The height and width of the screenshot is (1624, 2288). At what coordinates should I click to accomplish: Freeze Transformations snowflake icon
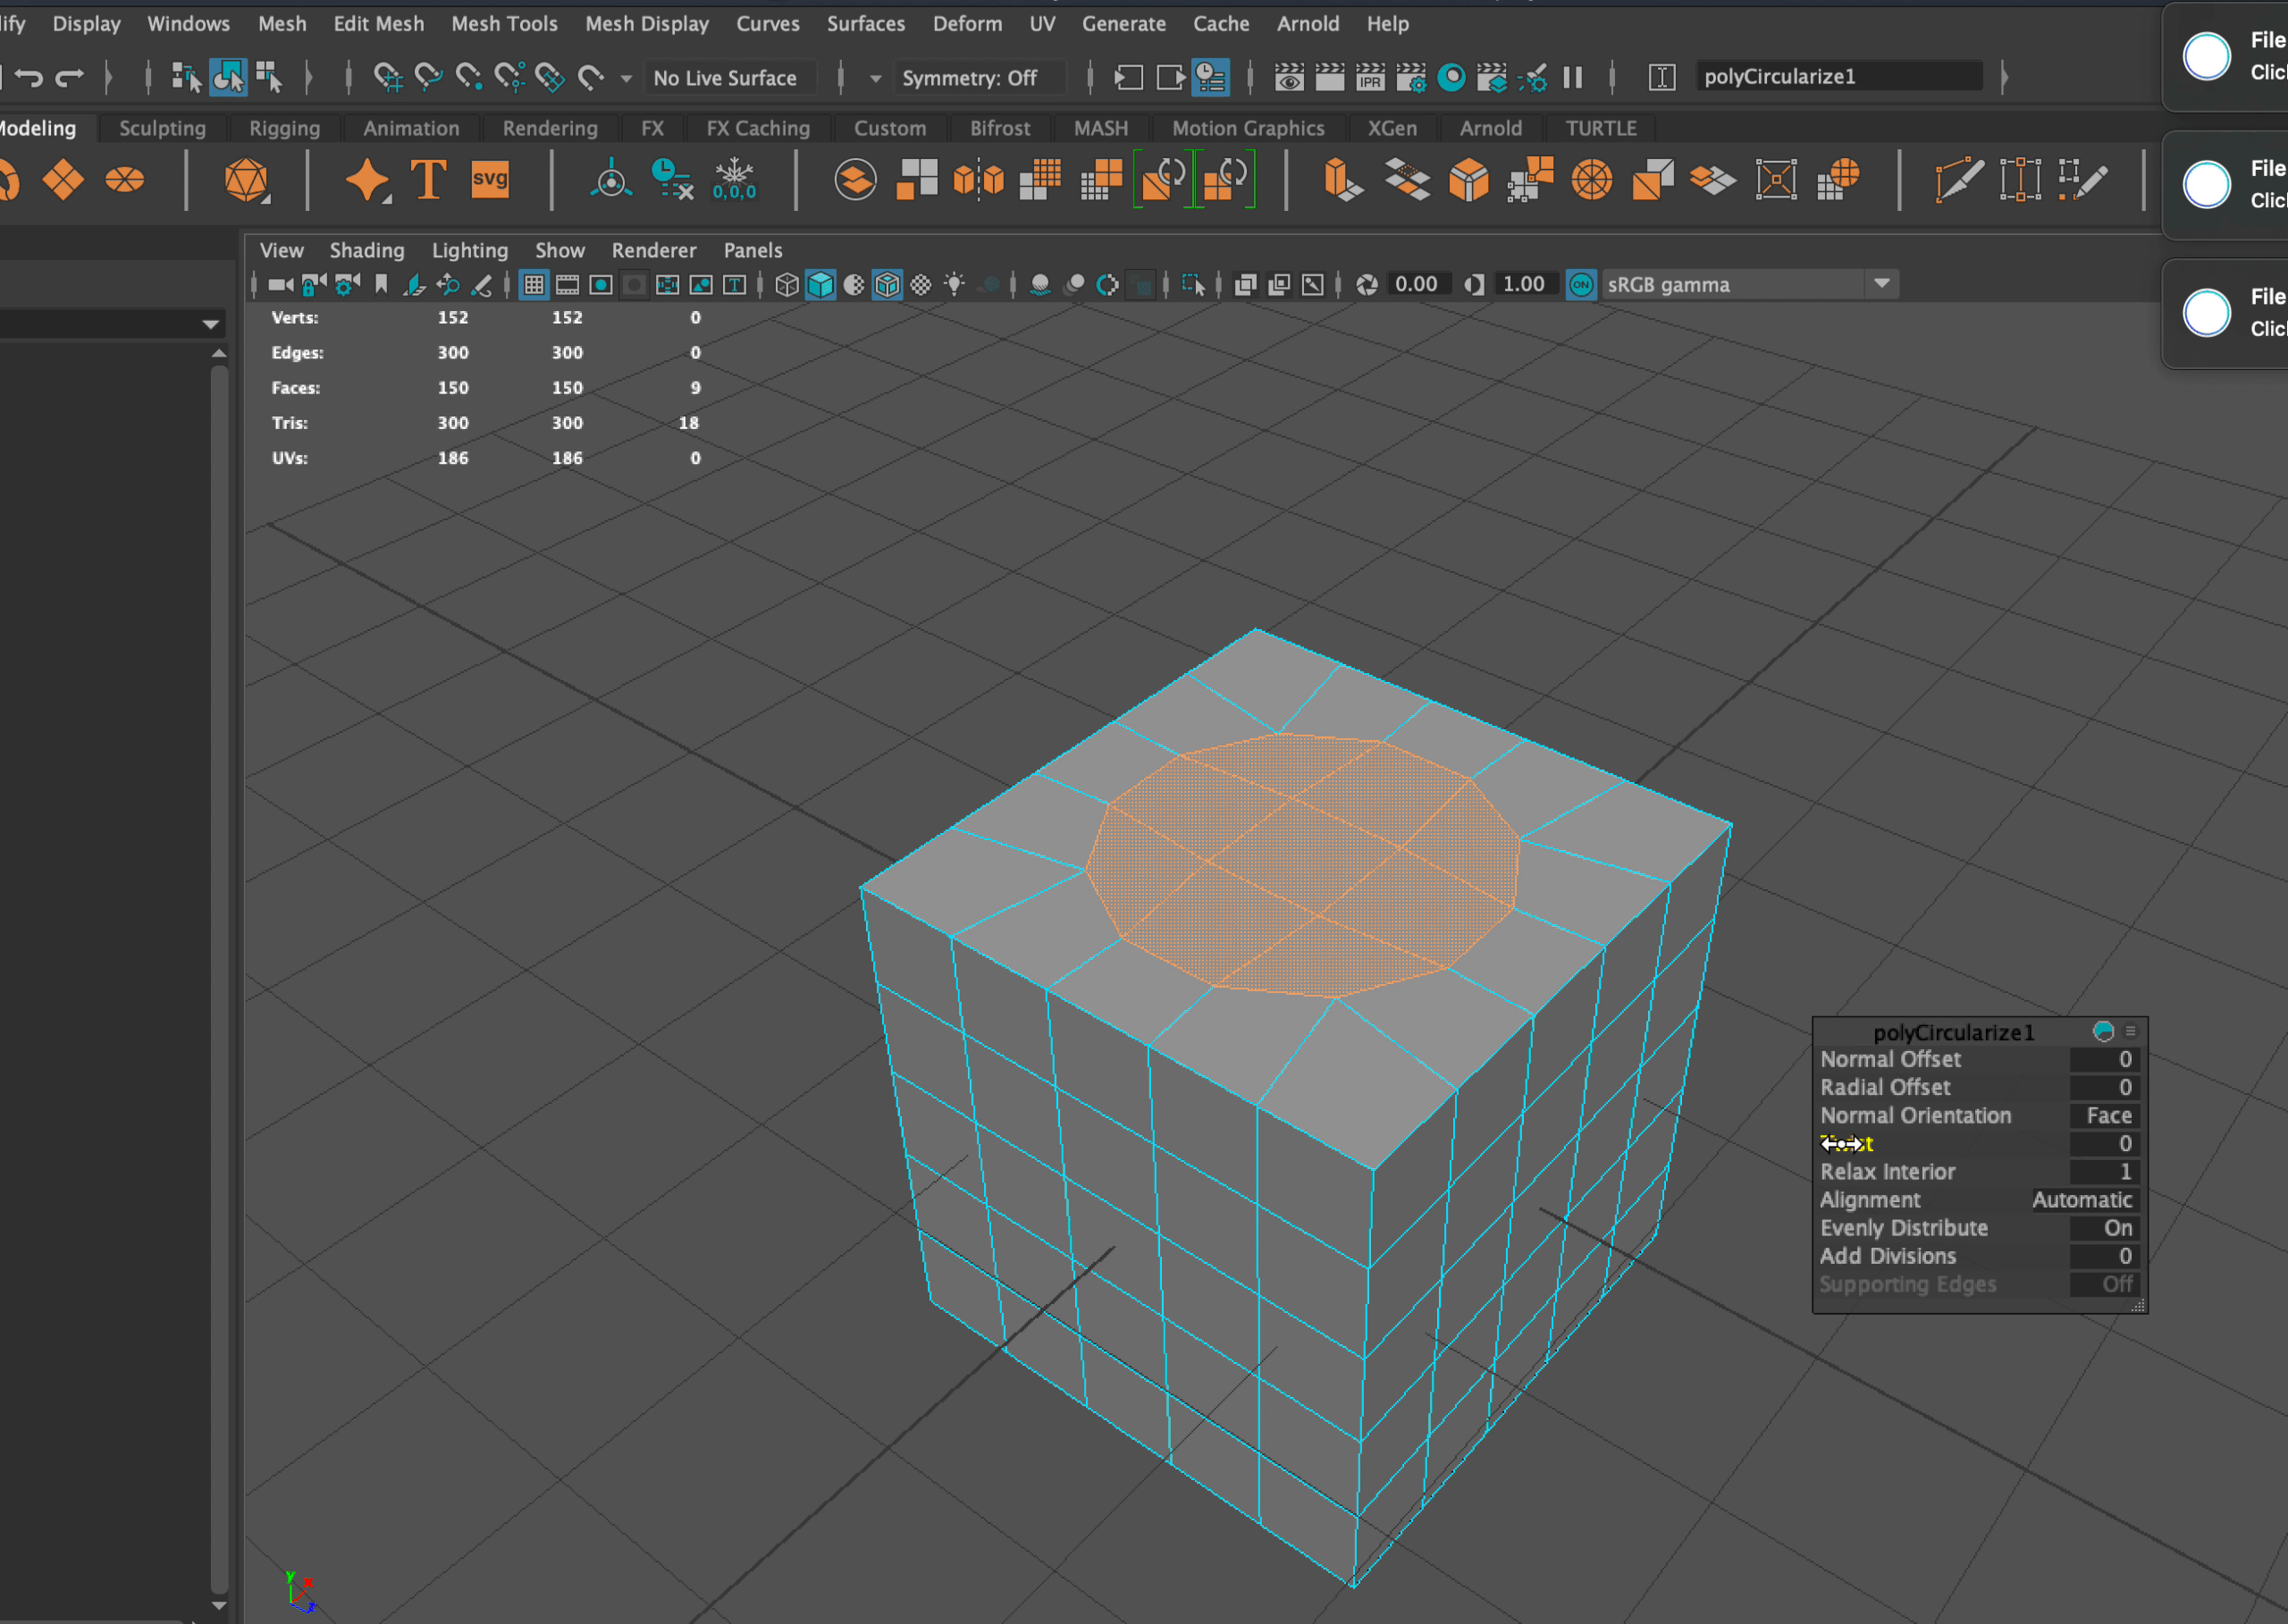pyautogui.click(x=734, y=180)
